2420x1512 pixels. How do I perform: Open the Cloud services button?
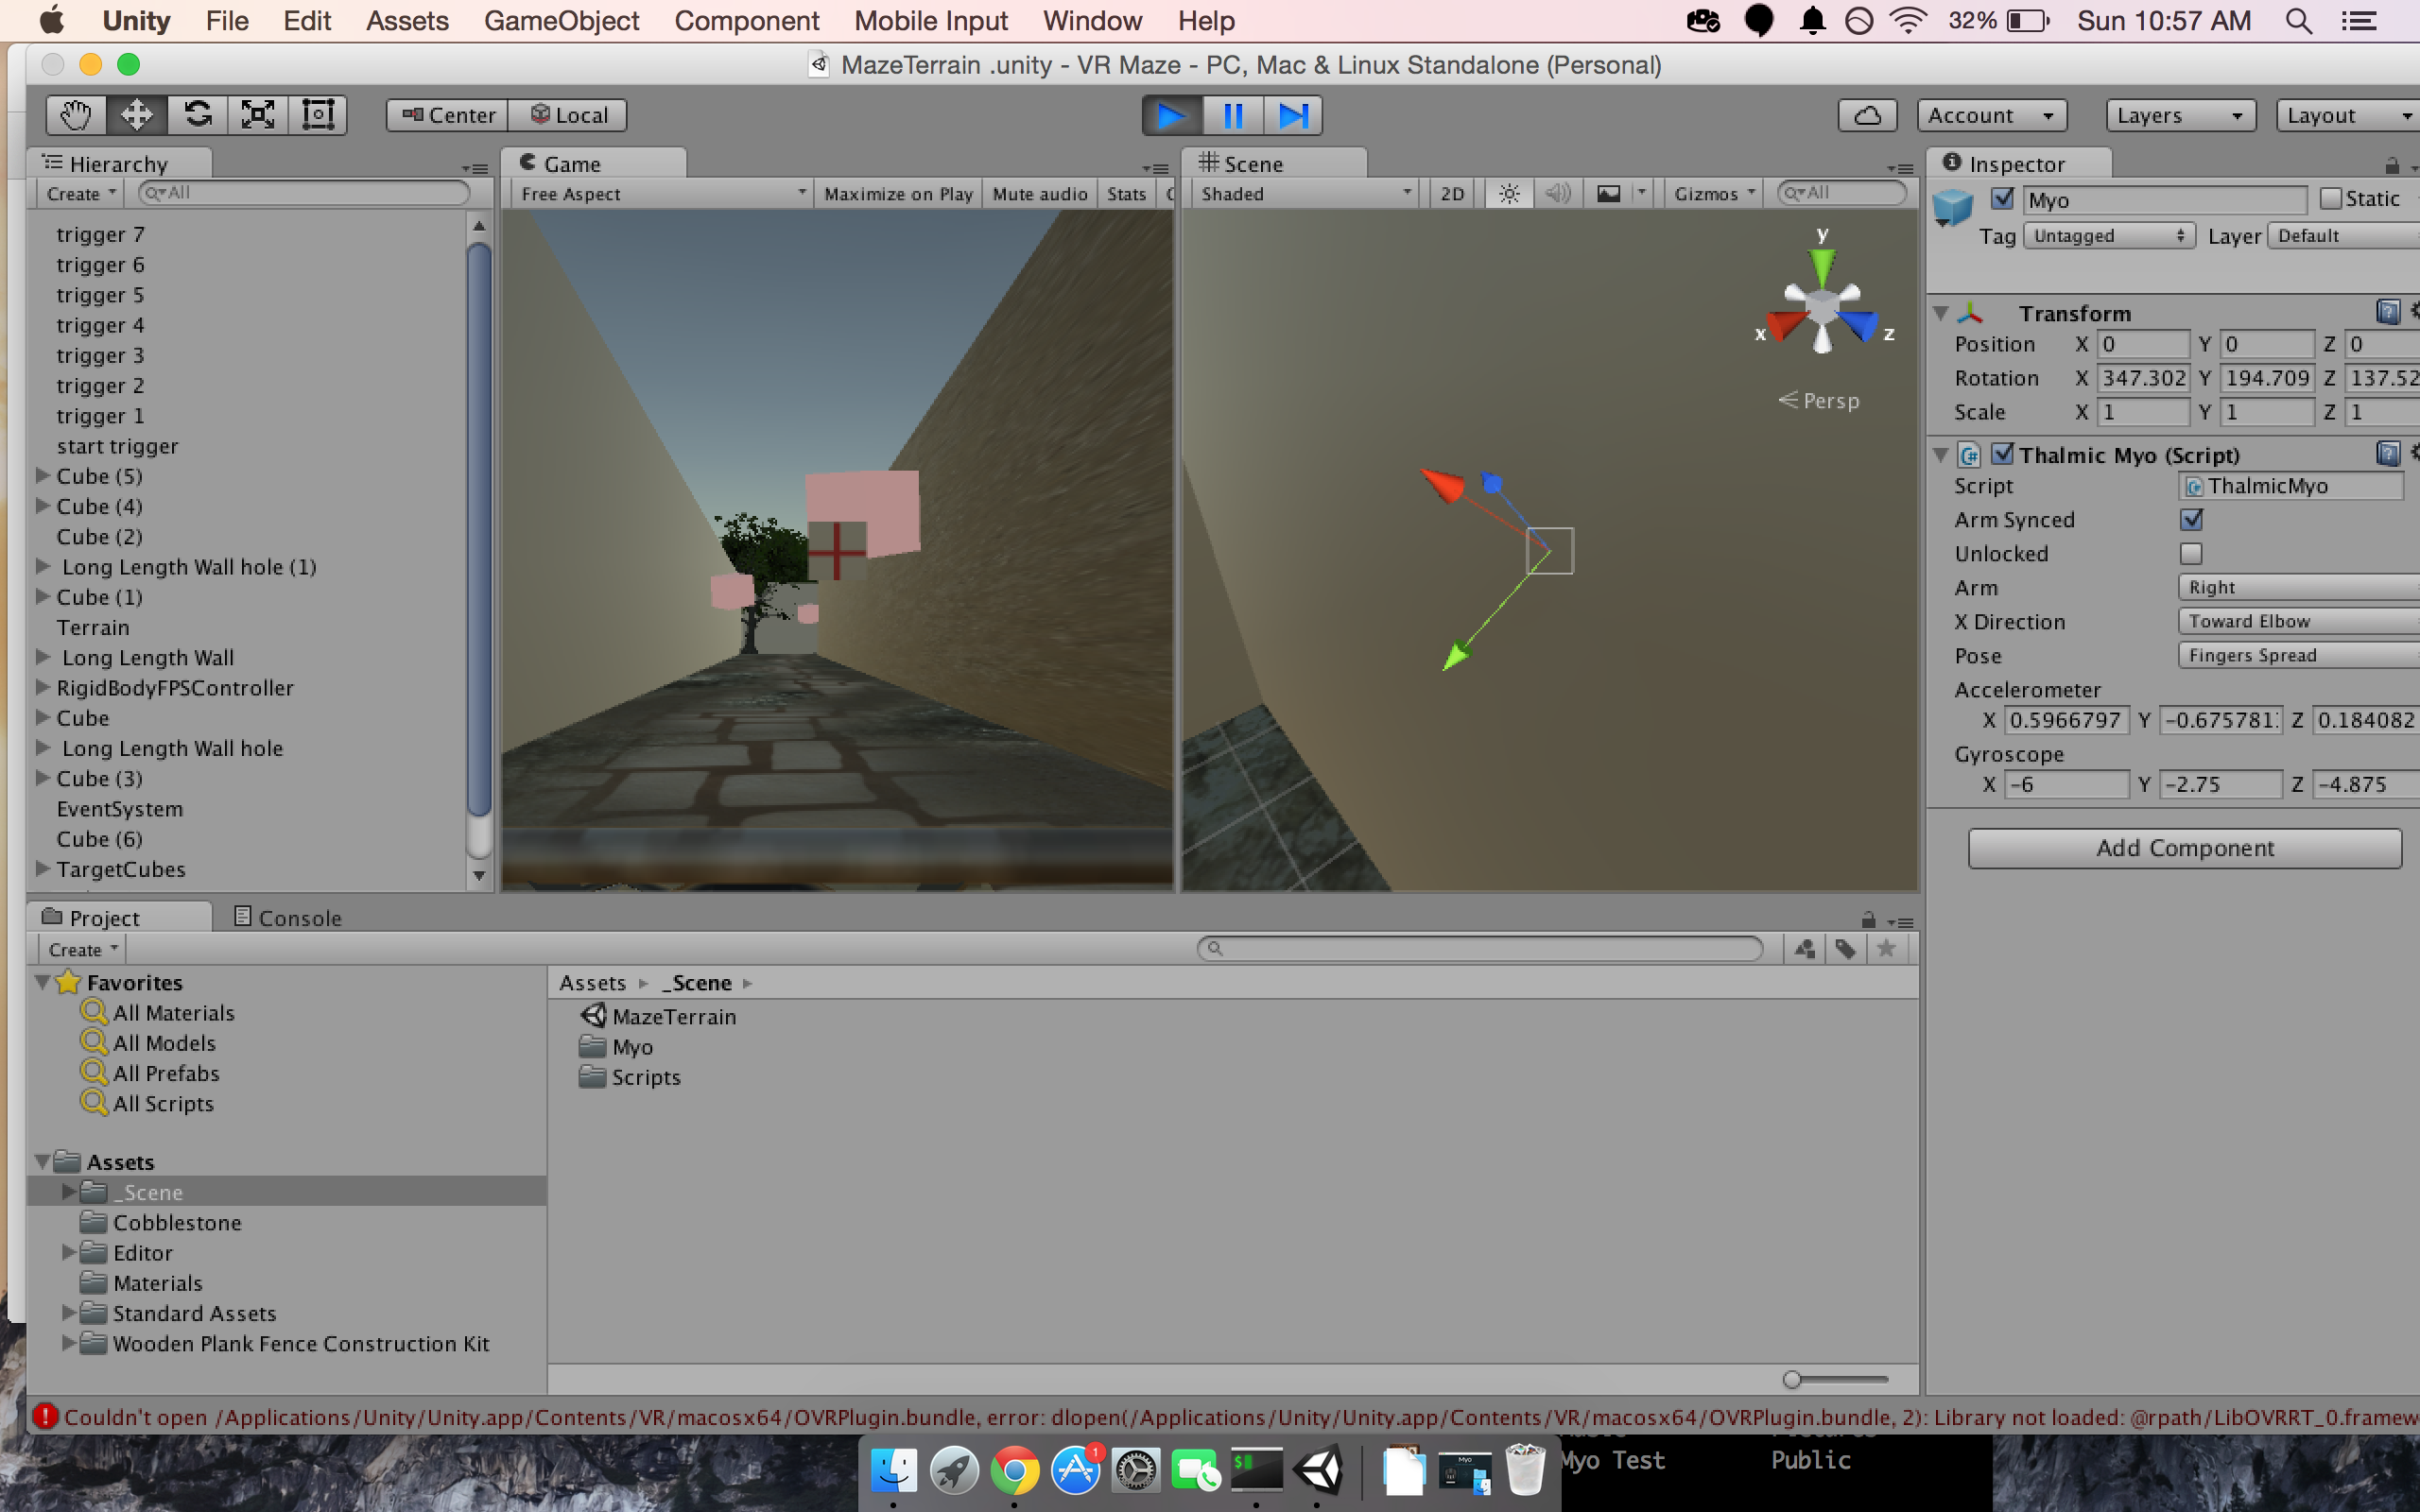(x=1866, y=115)
